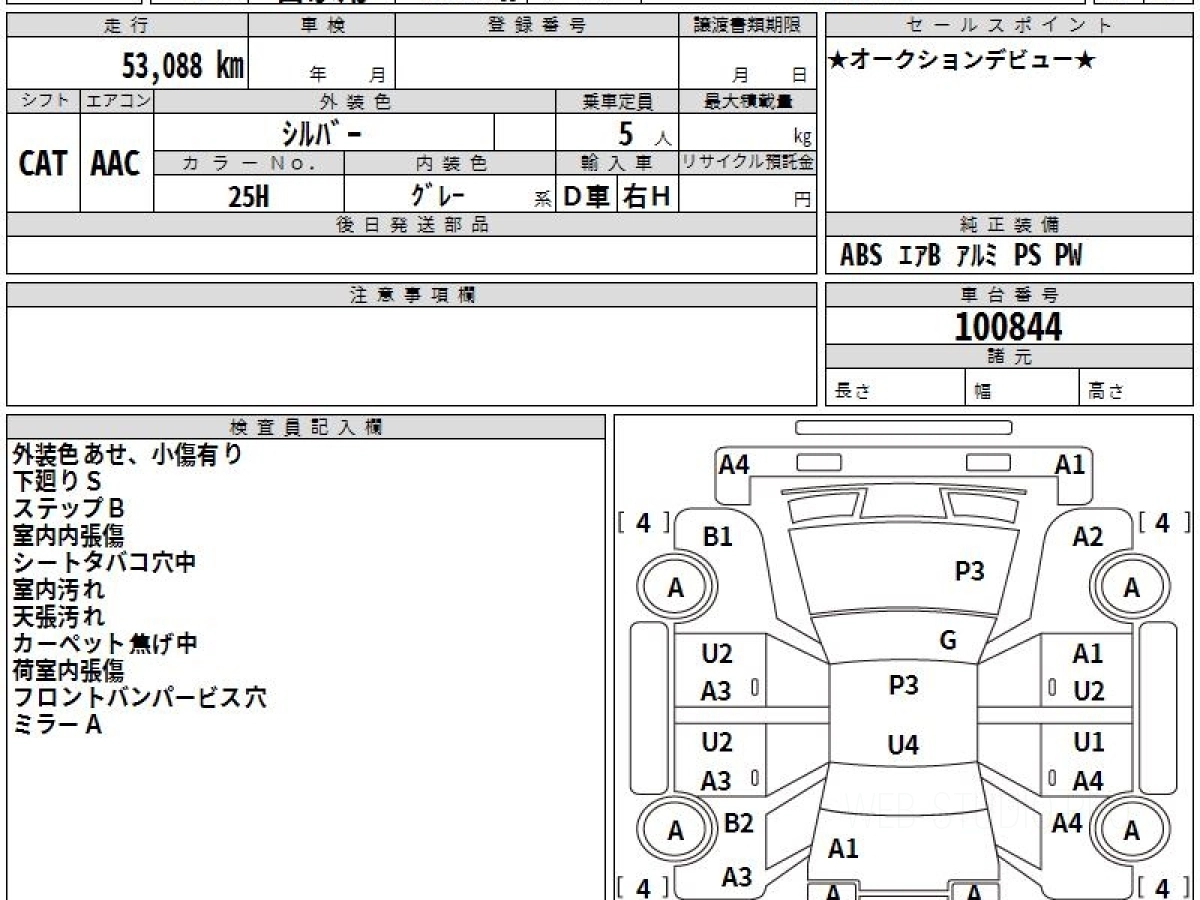Click the シルバー exterior color value
This screenshot has height=900, width=1200.
(x=322, y=132)
